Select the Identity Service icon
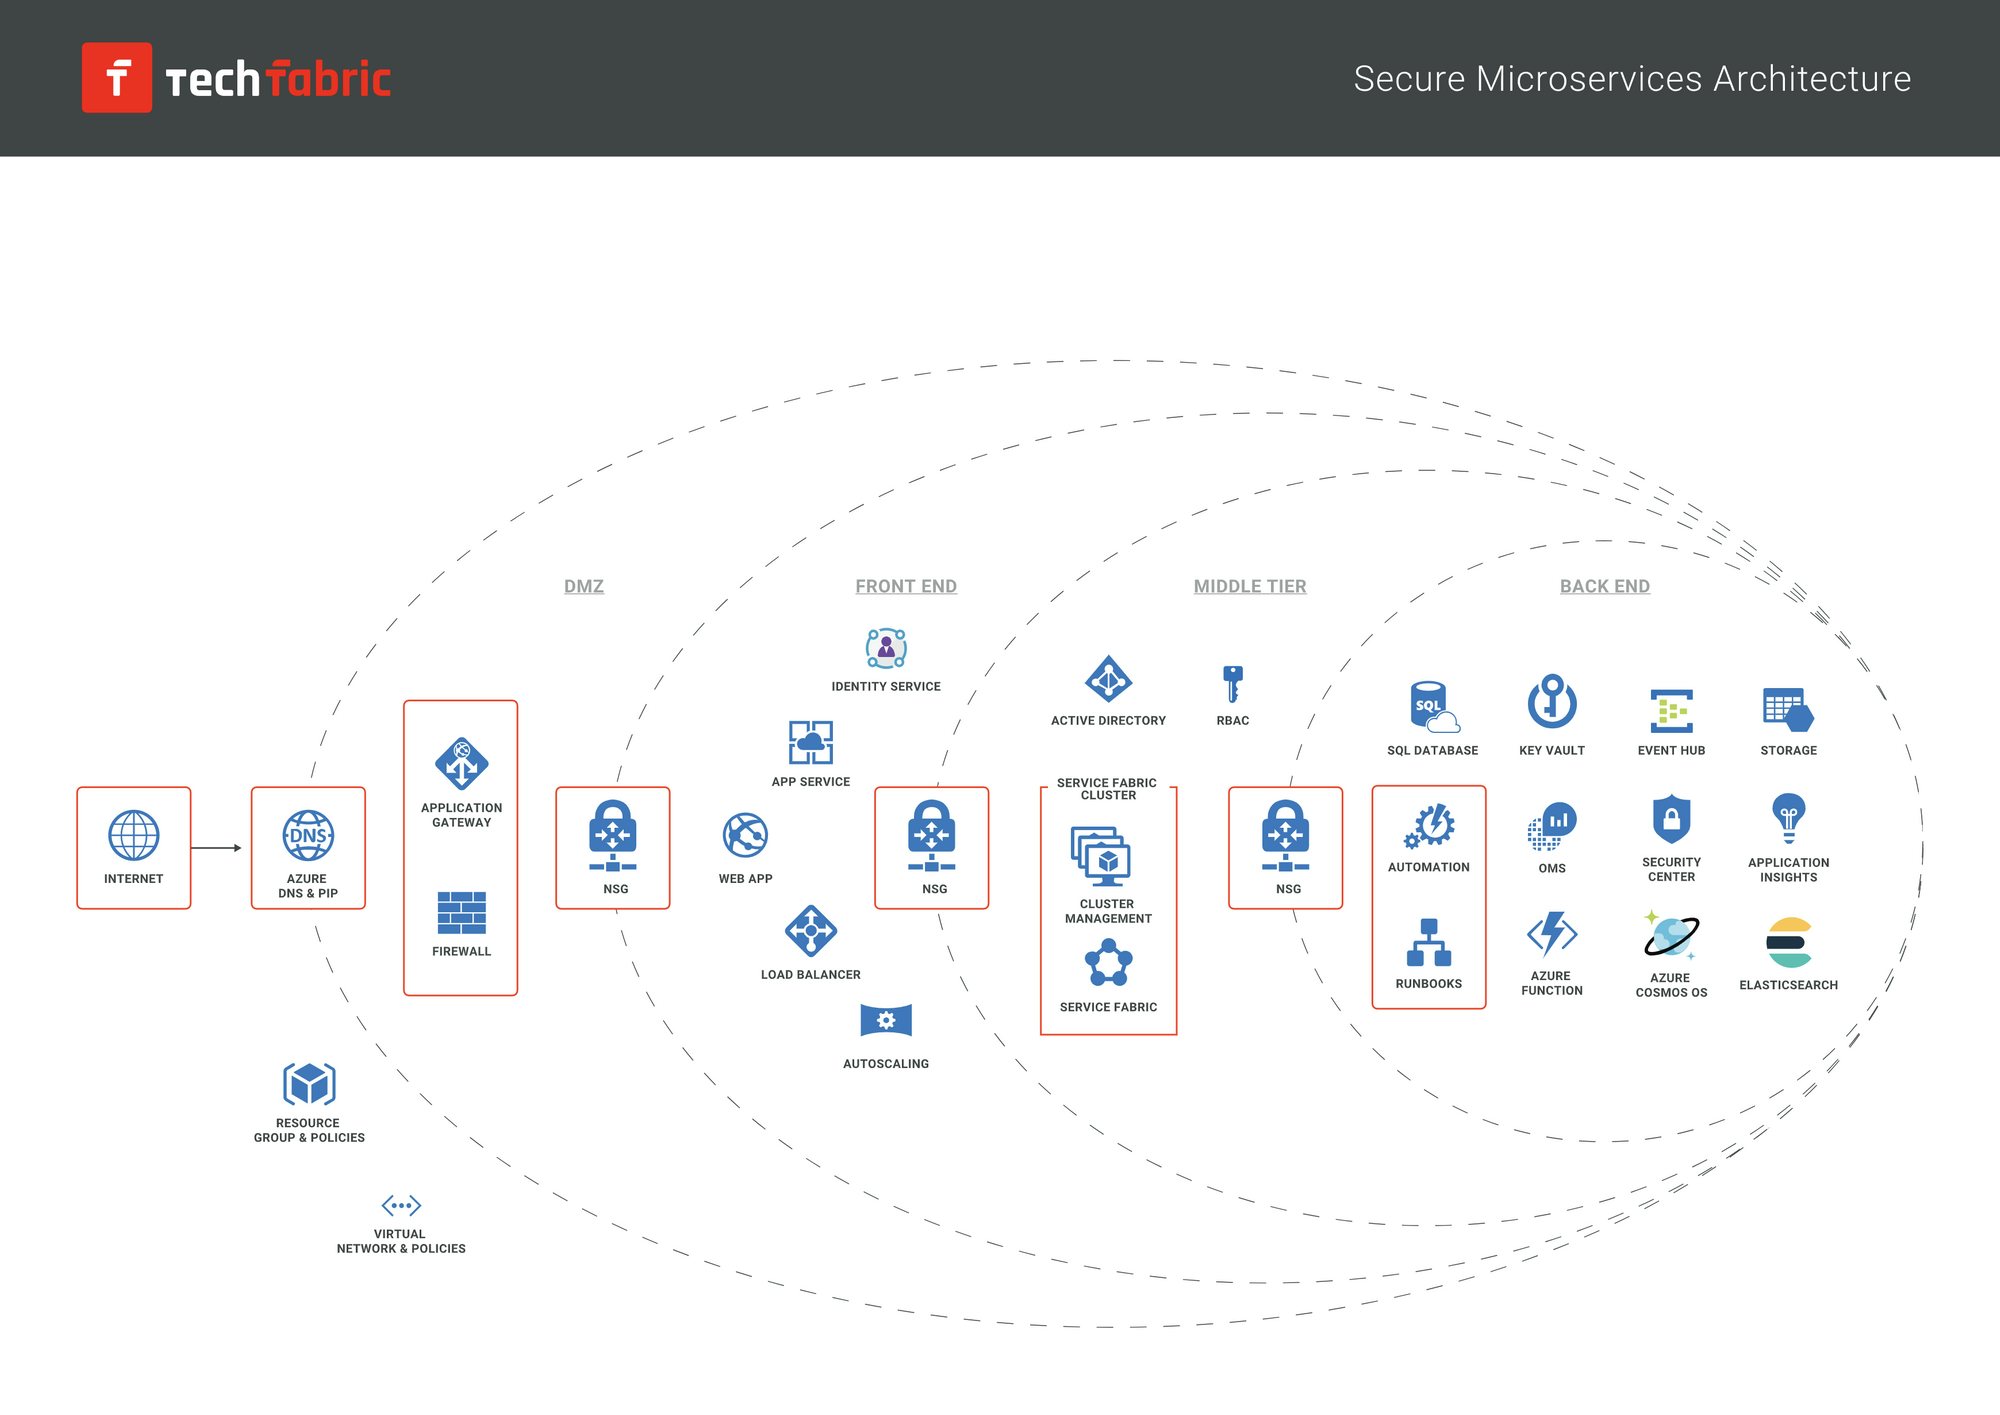Image resolution: width=2000 pixels, height=1415 pixels. click(886, 648)
